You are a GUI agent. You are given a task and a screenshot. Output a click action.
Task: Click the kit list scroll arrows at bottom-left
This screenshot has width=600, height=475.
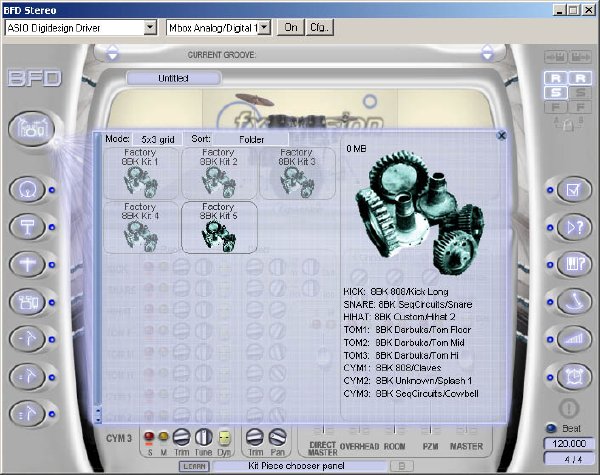(98, 415)
